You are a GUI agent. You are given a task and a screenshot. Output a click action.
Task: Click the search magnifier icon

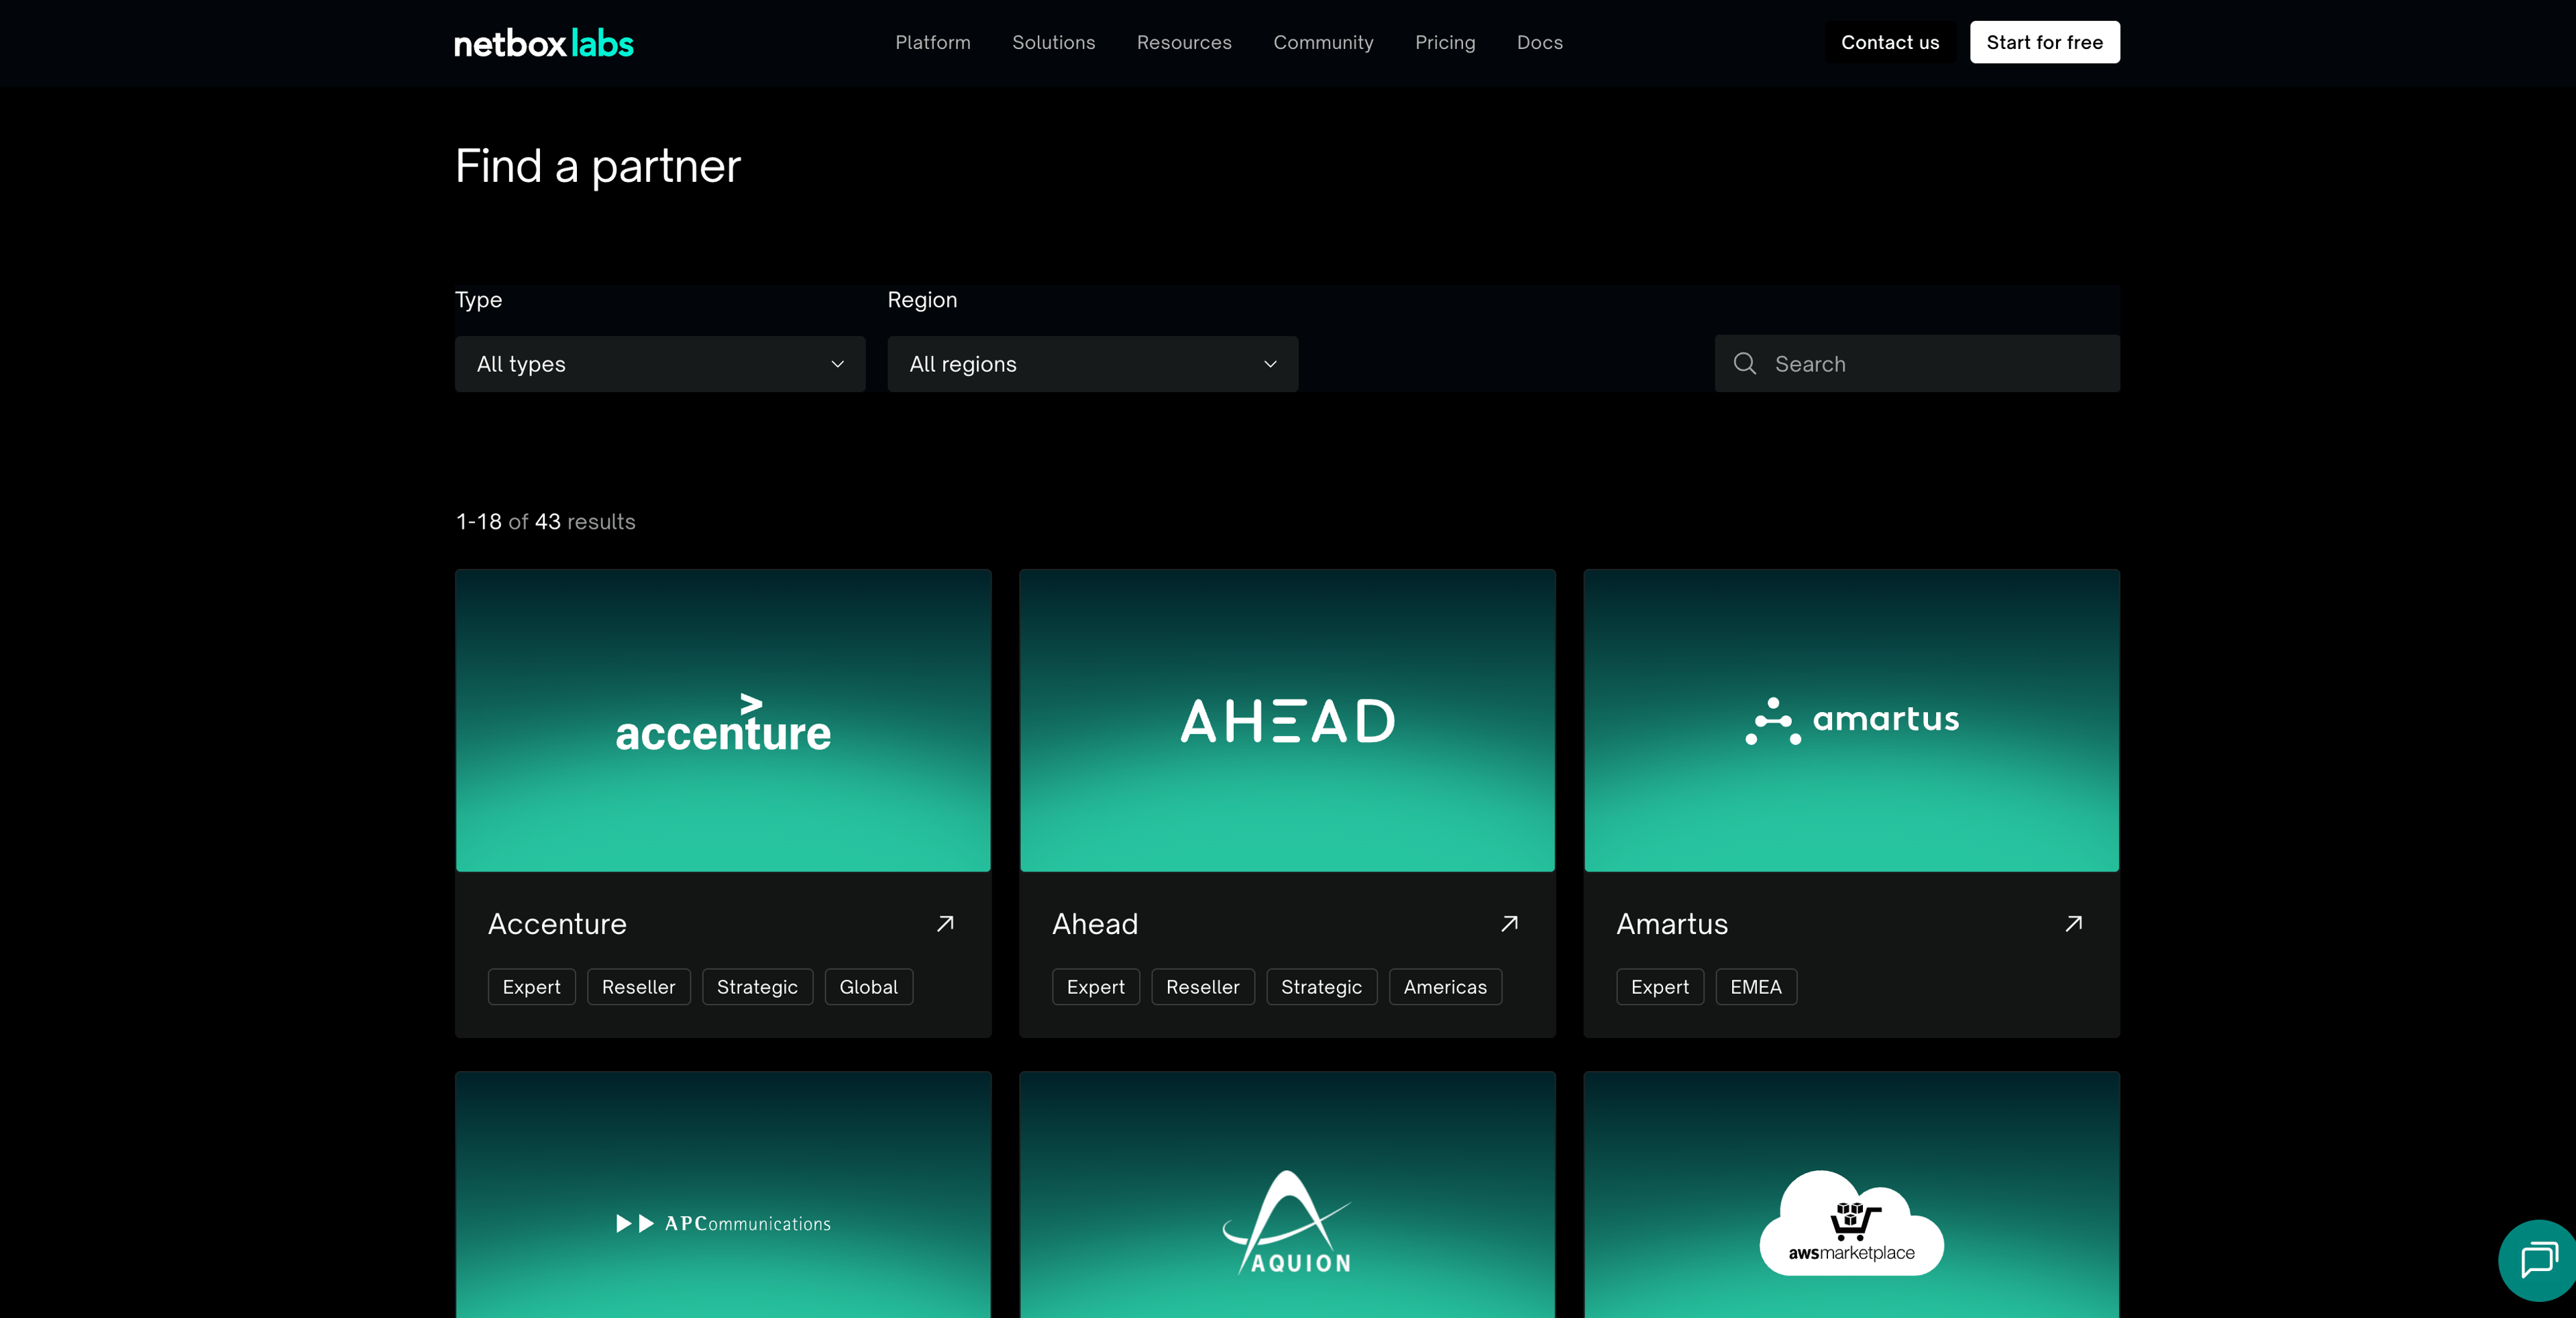tap(1745, 363)
